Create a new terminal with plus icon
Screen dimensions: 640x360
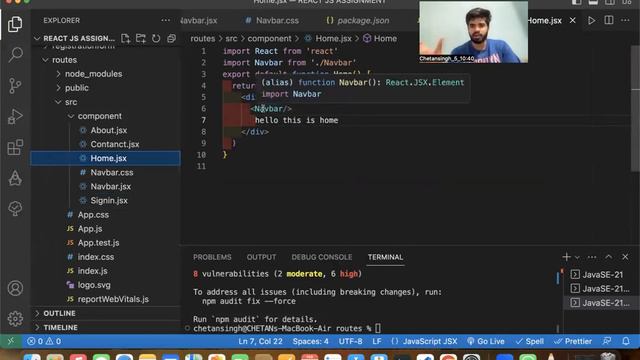coord(566,257)
